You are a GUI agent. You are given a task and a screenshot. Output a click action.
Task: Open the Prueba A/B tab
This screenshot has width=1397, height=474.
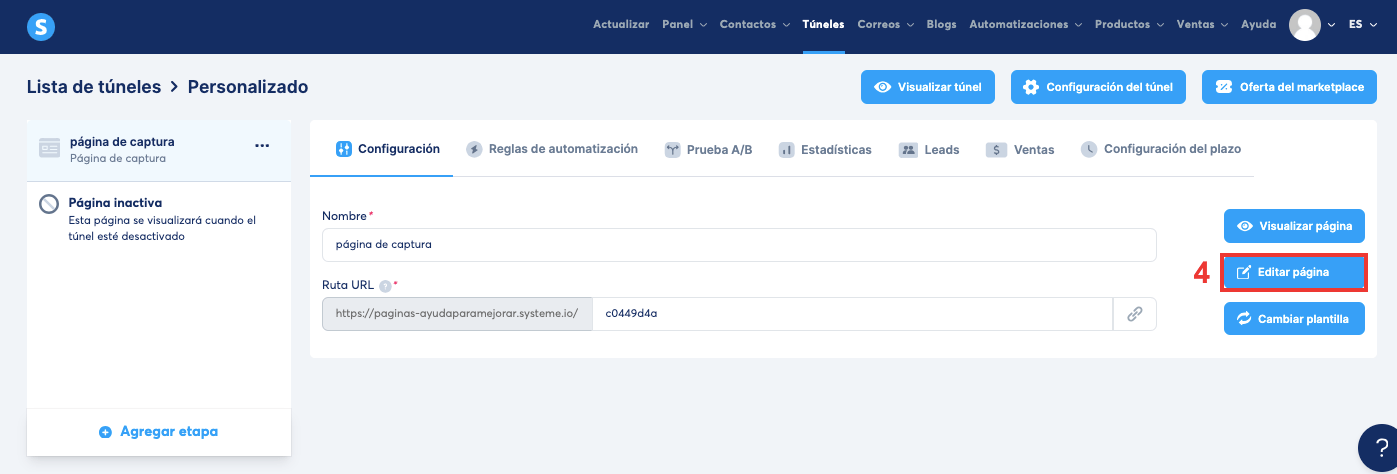click(x=708, y=150)
